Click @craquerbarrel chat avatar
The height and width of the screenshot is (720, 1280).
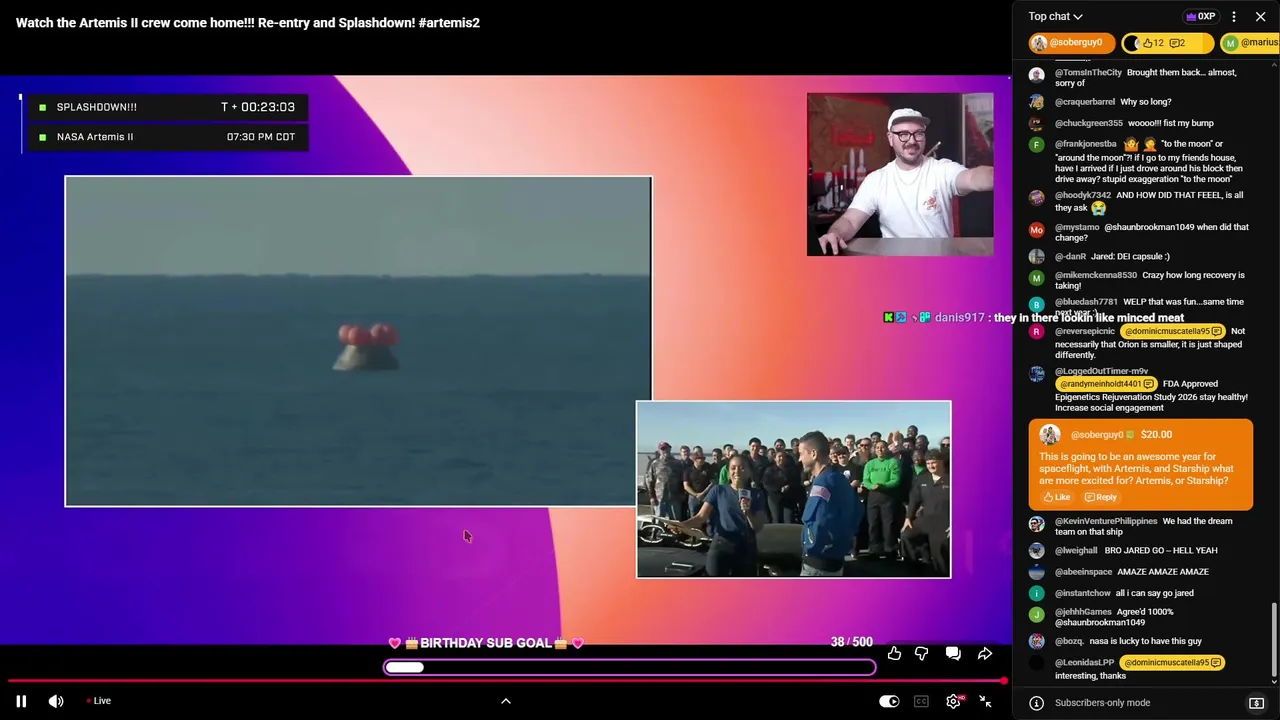pyautogui.click(x=1037, y=102)
